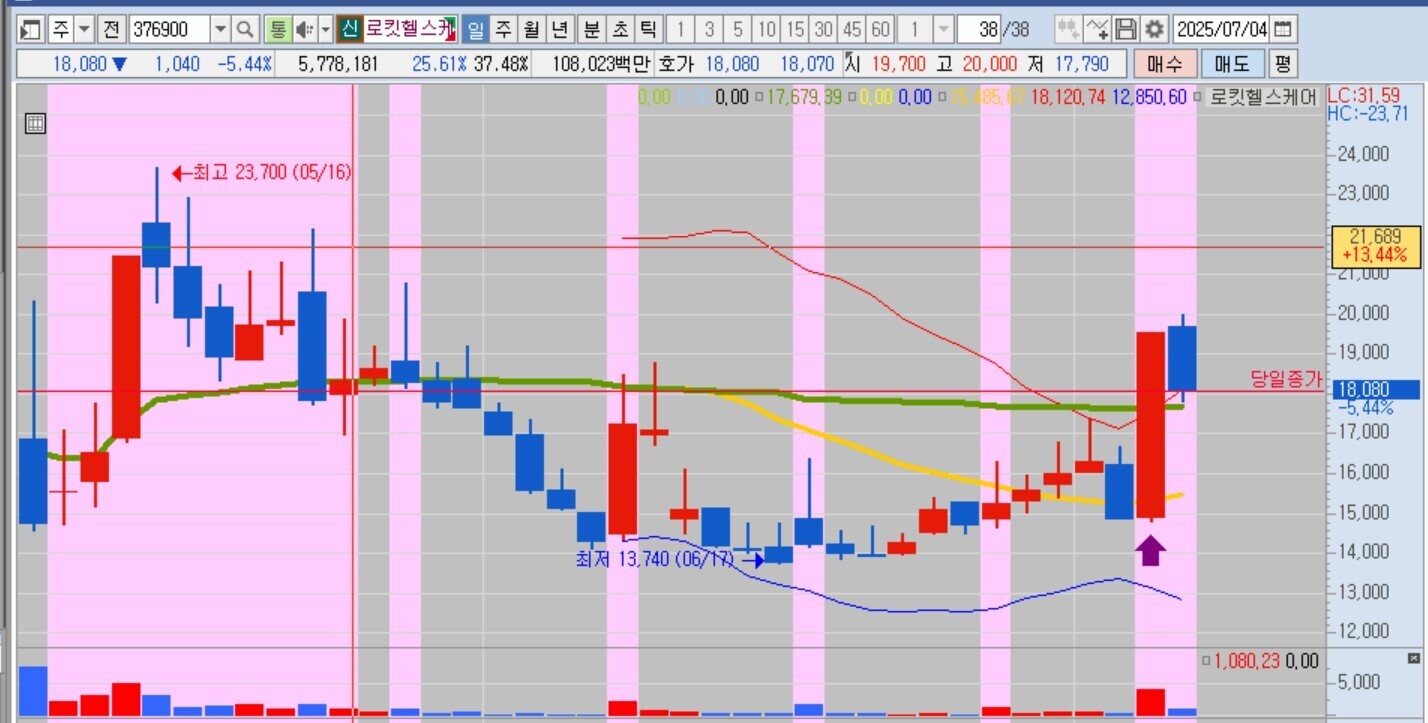This screenshot has height=723, width=1428.
Task: Click the grid table icon on chart
Action: [x=34, y=124]
